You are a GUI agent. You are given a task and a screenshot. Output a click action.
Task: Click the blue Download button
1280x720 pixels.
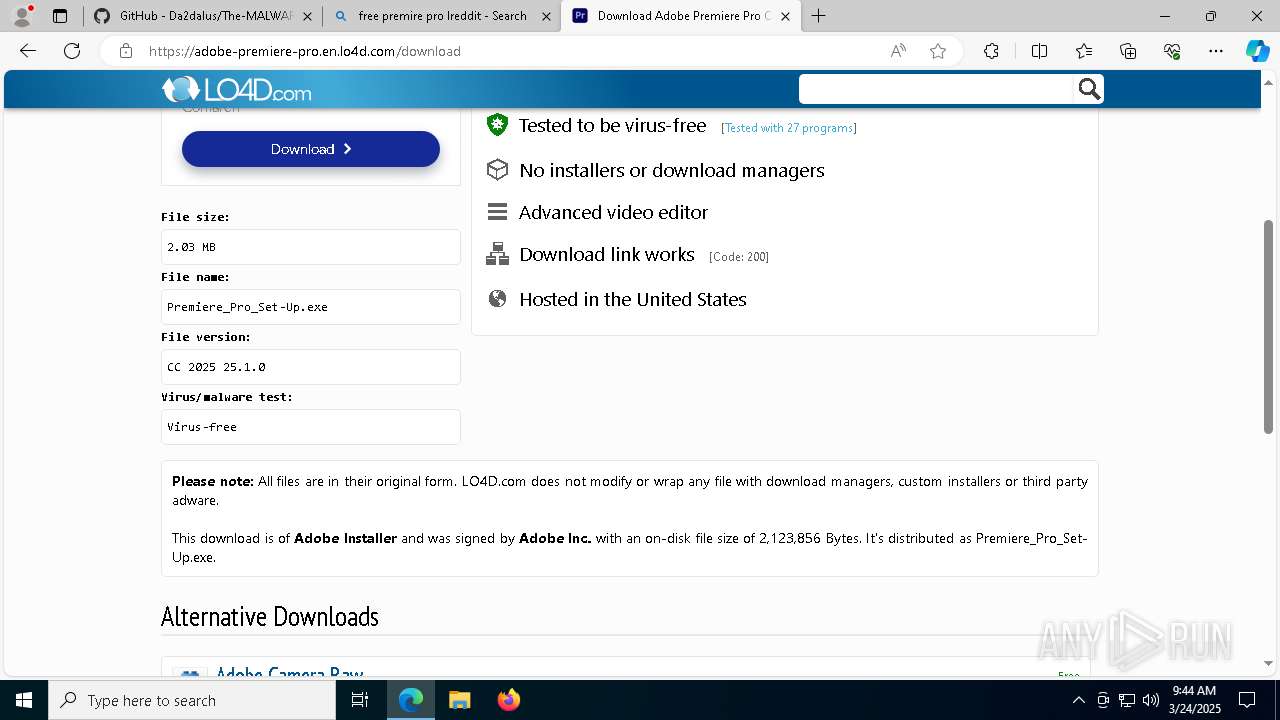[x=311, y=149]
